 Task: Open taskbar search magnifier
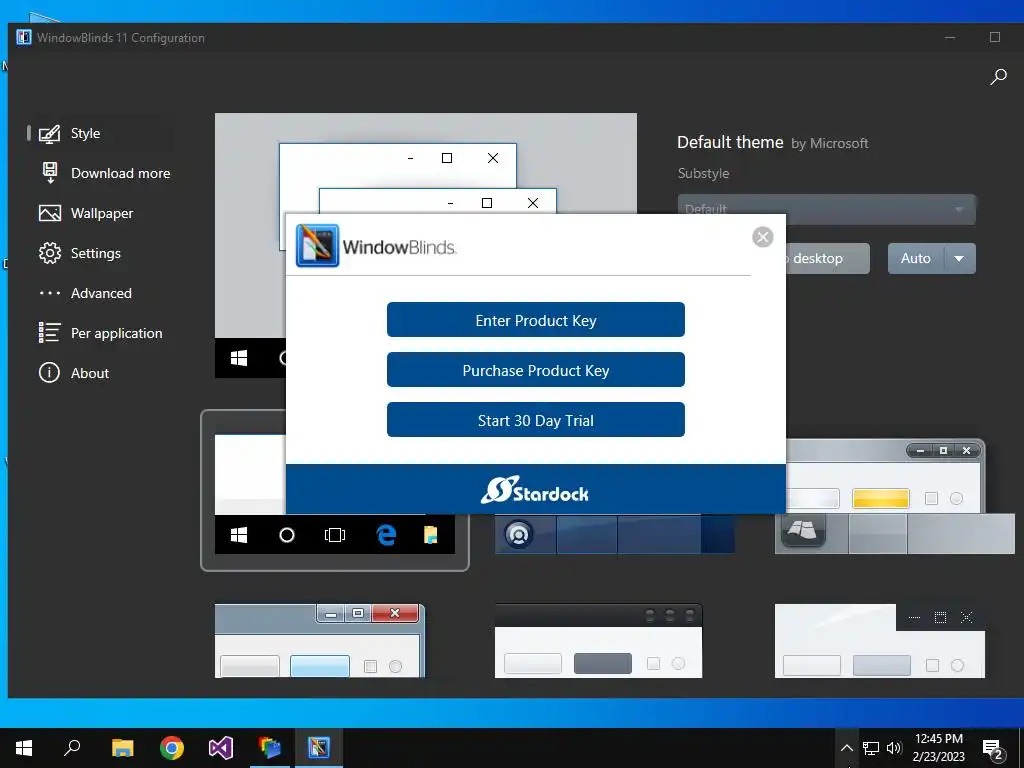[x=72, y=748]
